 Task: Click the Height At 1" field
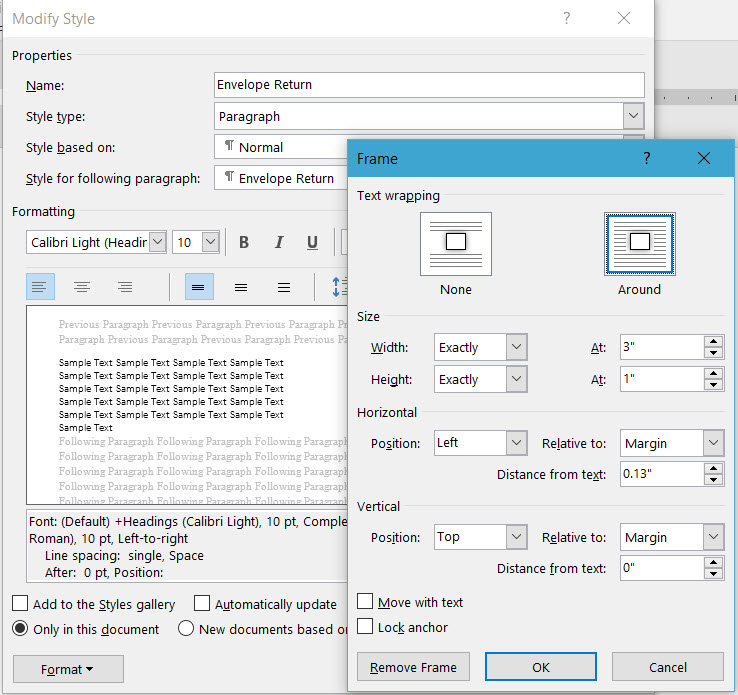click(x=662, y=379)
